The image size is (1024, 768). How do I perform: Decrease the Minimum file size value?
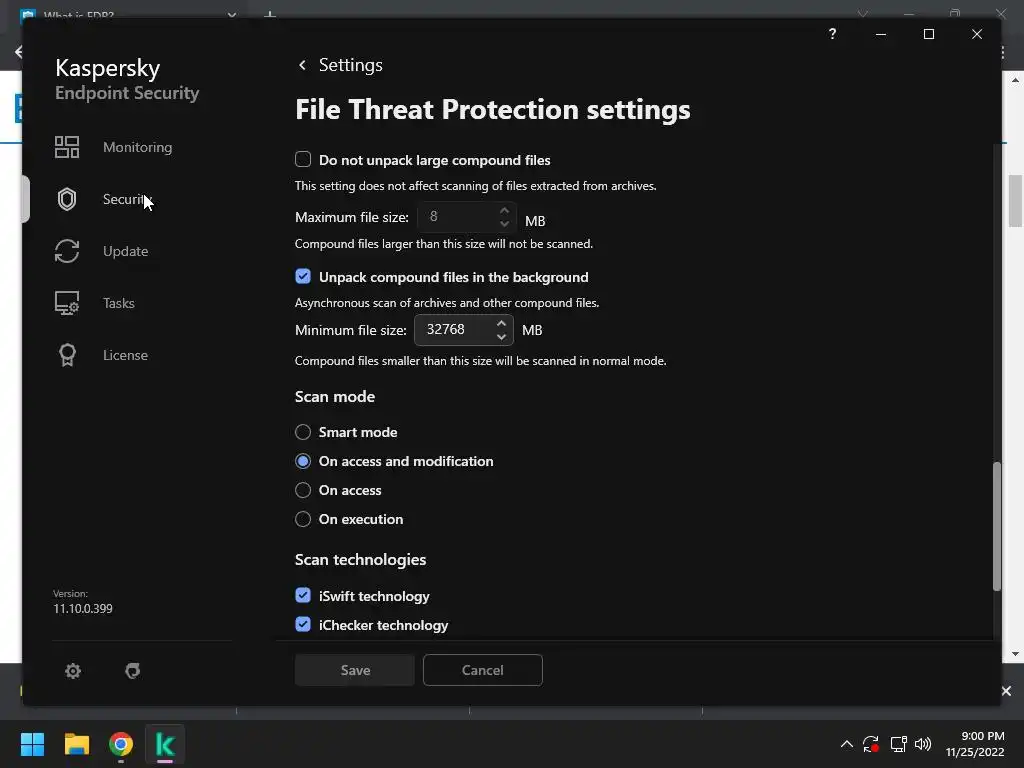(502, 337)
